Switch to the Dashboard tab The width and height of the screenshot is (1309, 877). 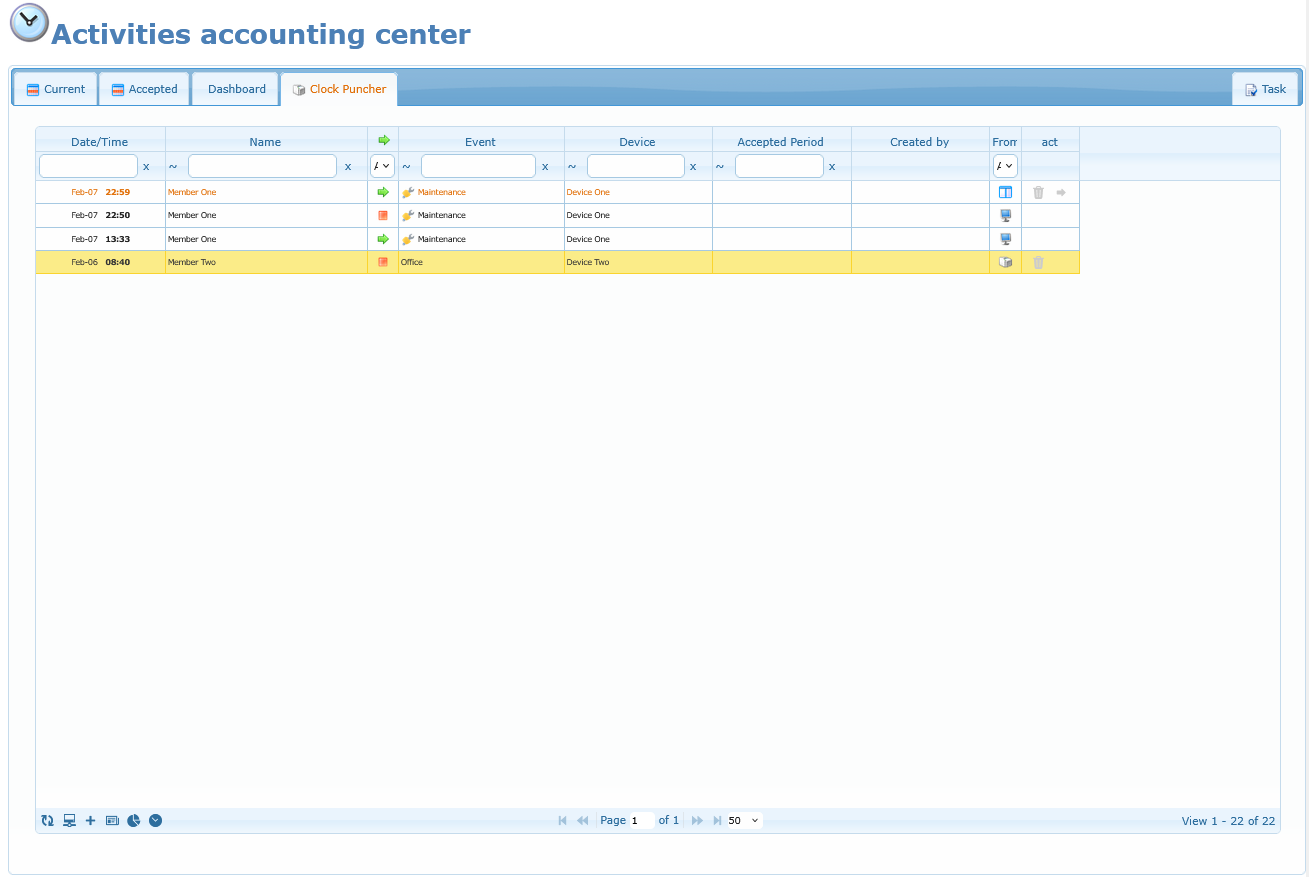pyautogui.click(x=236, y=89)
